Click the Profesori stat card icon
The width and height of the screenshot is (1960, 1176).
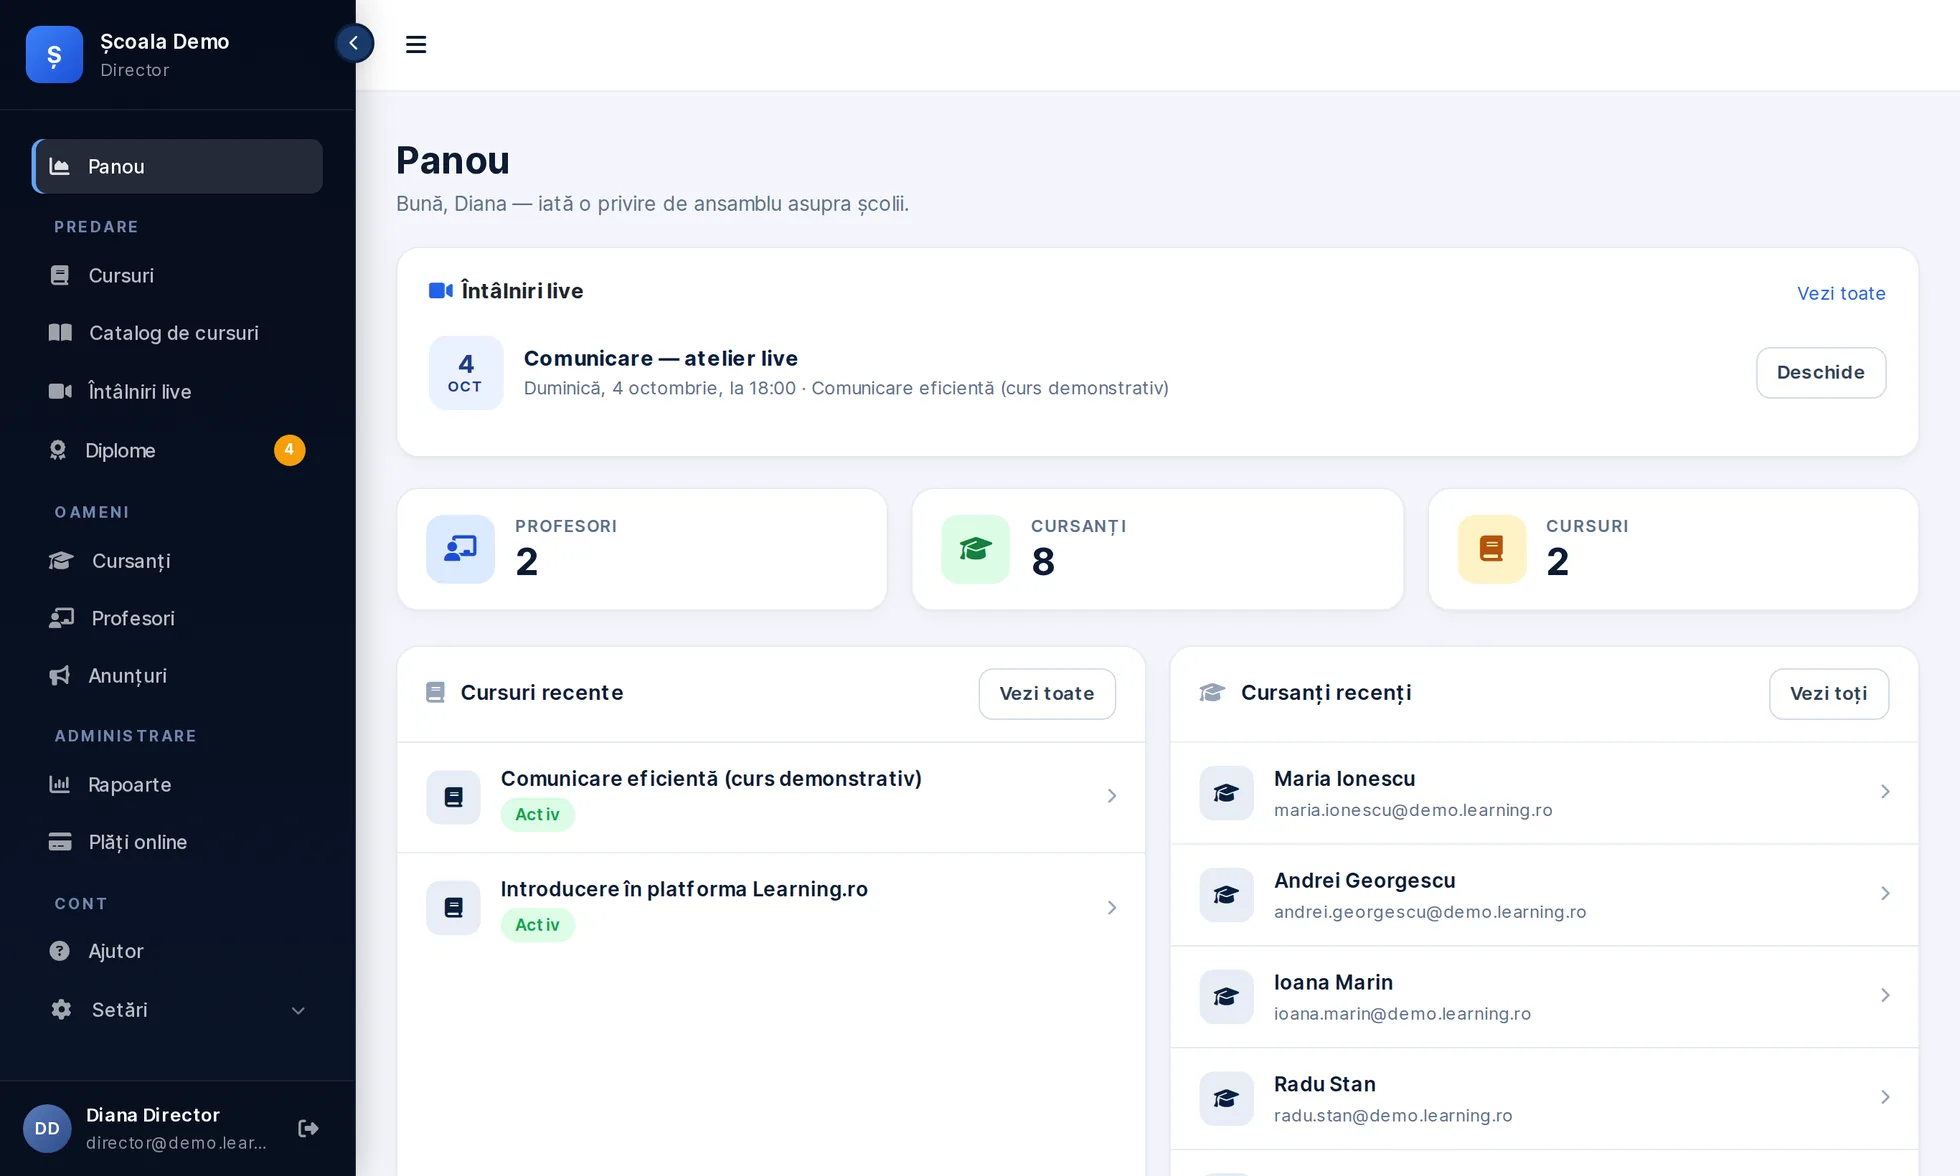tap(460, 549)
